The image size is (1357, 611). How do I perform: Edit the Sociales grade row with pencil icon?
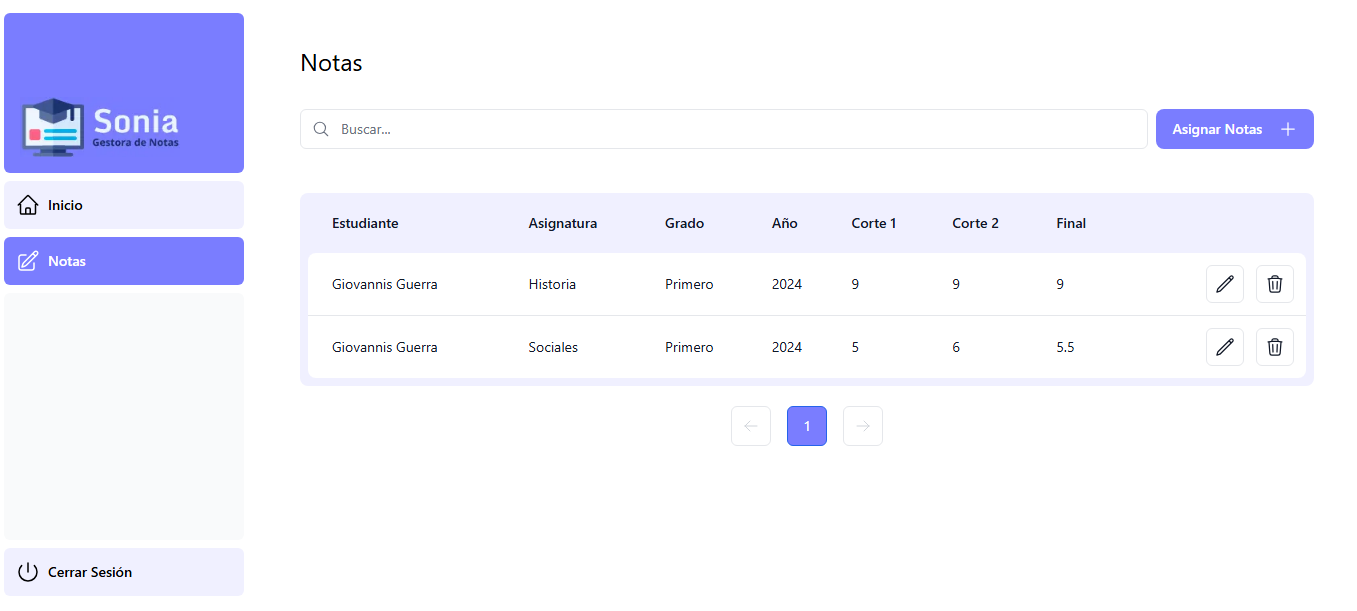click(x=1224, y=347)
